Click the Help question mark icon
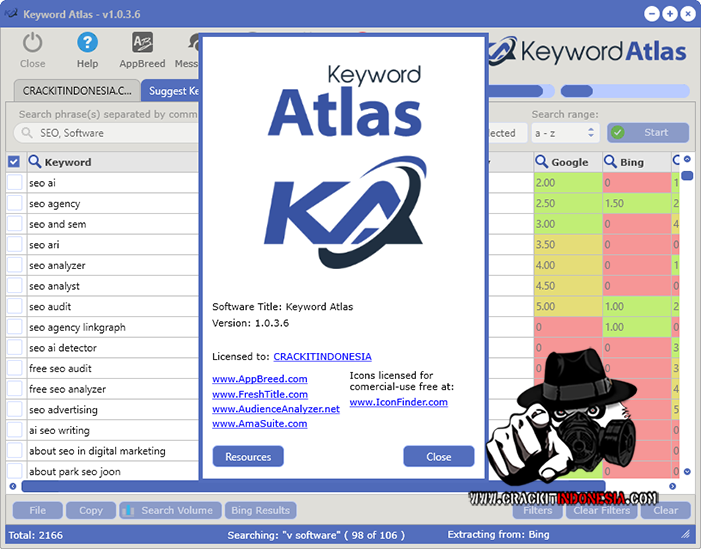 [x=88, y=43]
